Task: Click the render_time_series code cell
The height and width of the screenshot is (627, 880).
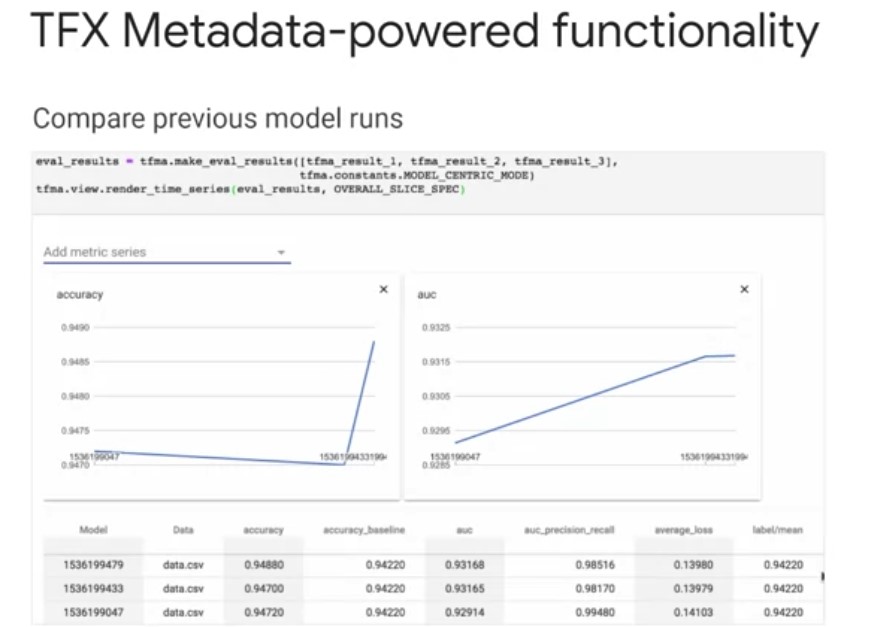Action: click(x=250, y=189)
